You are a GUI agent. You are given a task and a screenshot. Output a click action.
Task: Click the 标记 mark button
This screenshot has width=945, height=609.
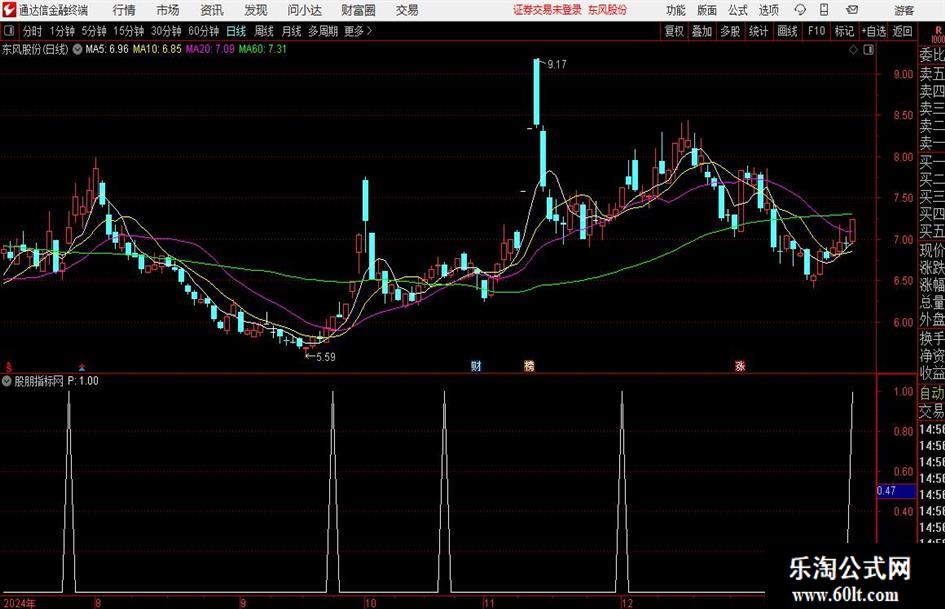pyautogui.click(x=844, y=31)
